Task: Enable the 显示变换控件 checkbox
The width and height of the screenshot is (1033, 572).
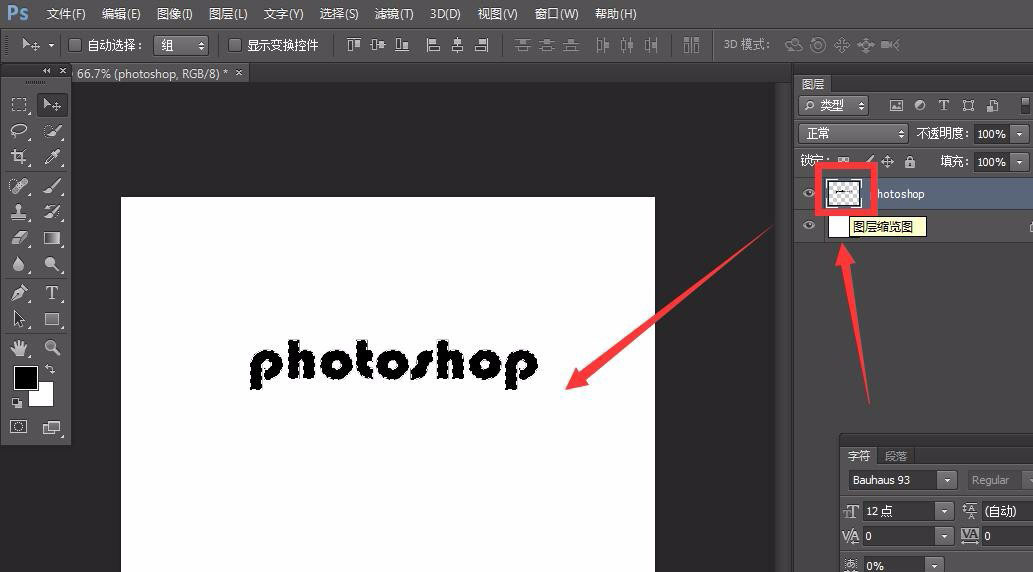Action: 235,45
